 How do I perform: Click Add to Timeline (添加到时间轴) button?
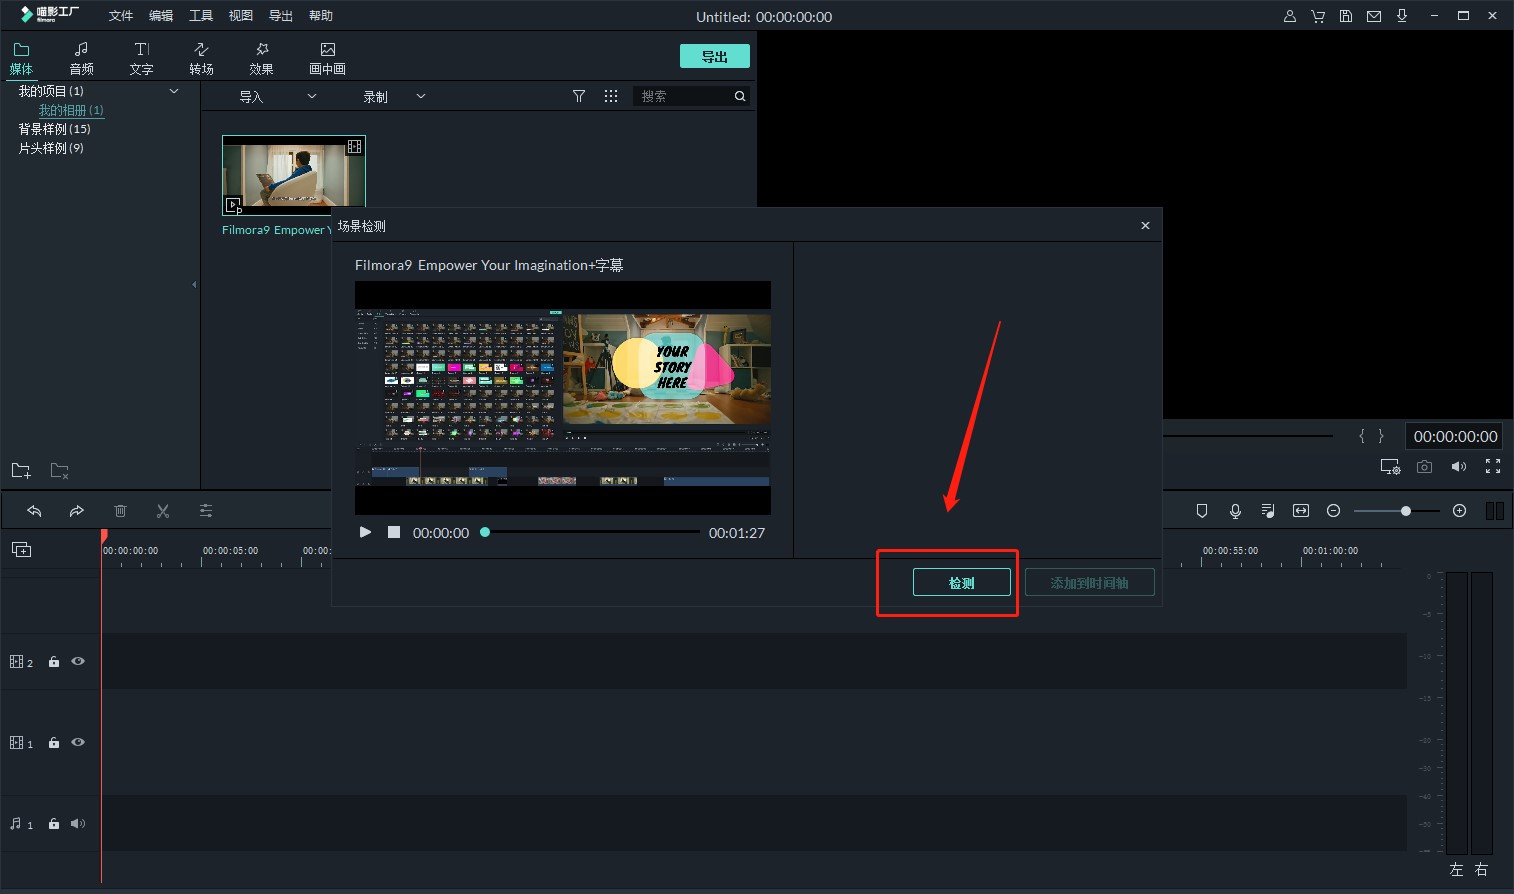click(x=1089, y=582)
